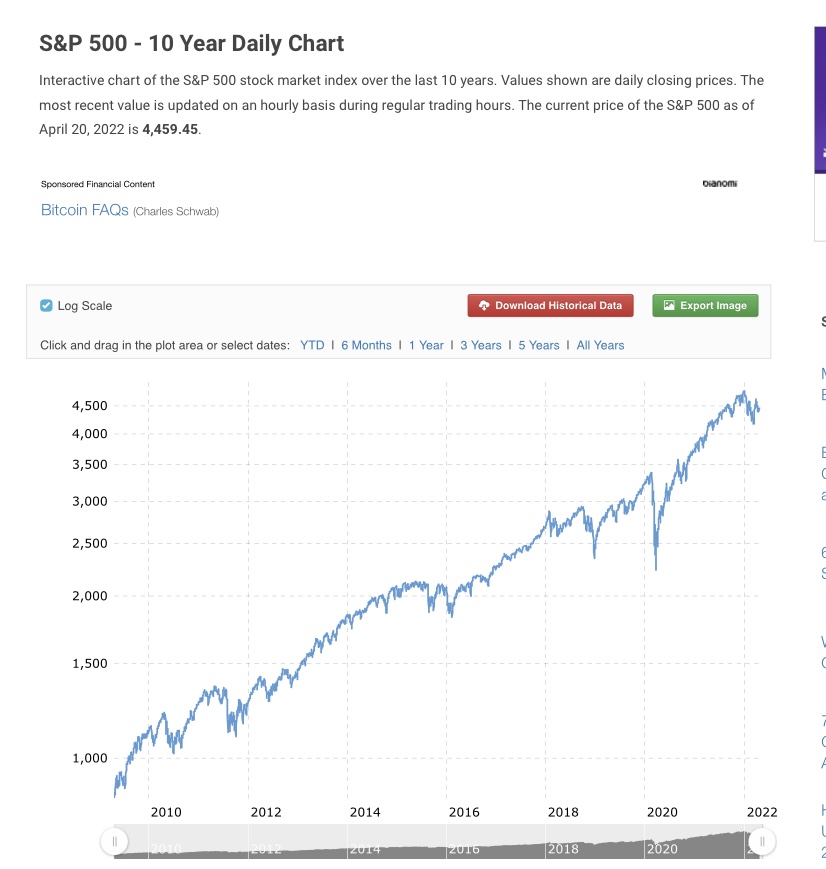Viewport: 826px width, 869px height.
Task: Click the 4,500 y-axis label
Action: pos(90,406)
